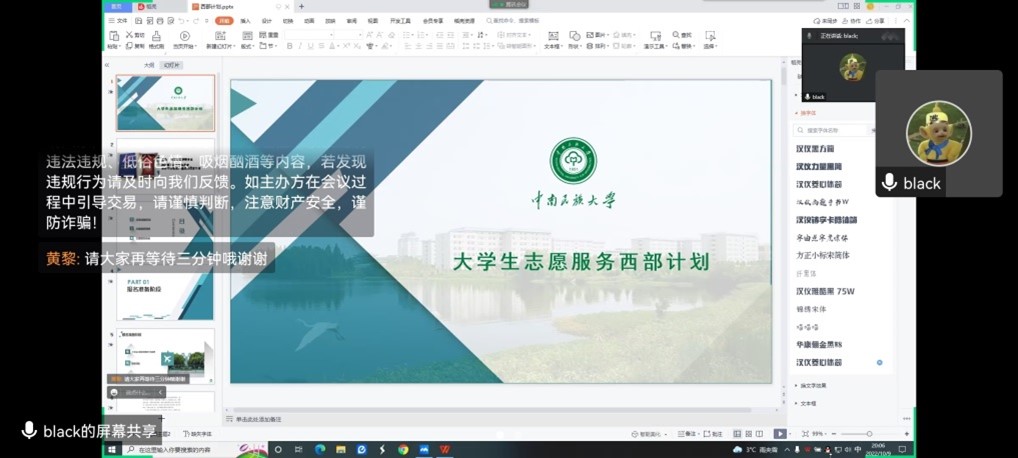Click the Print icon in quick access bar
Viewport: 1018px width, 458px height.
point(160,21)
